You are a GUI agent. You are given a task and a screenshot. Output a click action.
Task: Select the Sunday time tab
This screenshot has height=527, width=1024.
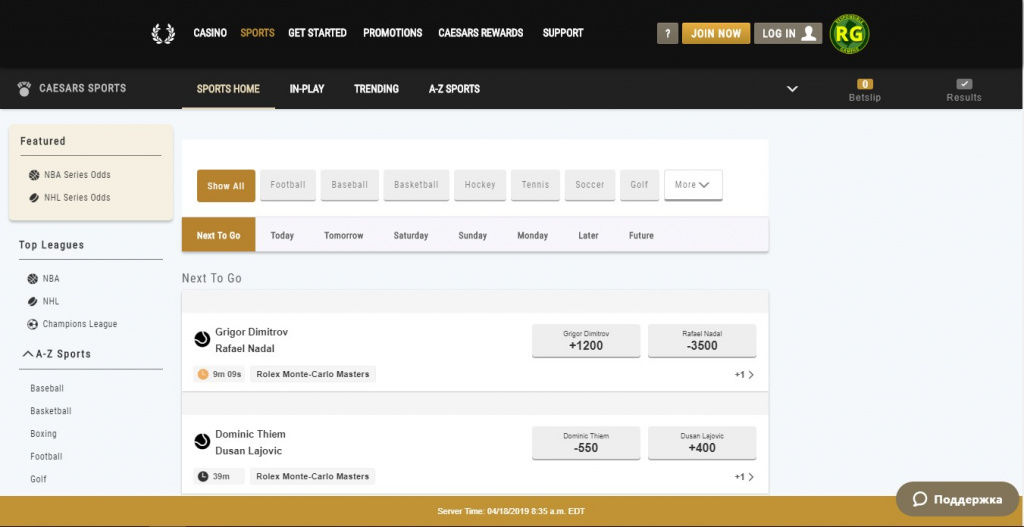point(472,235)
